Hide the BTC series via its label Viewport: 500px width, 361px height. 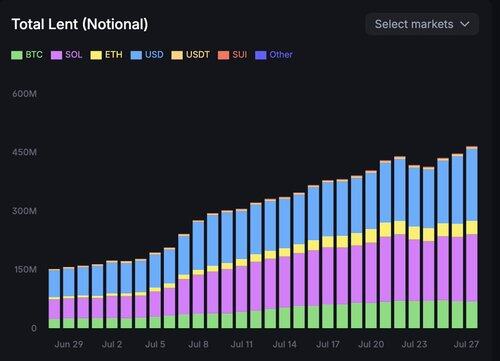tap(34, 55)
